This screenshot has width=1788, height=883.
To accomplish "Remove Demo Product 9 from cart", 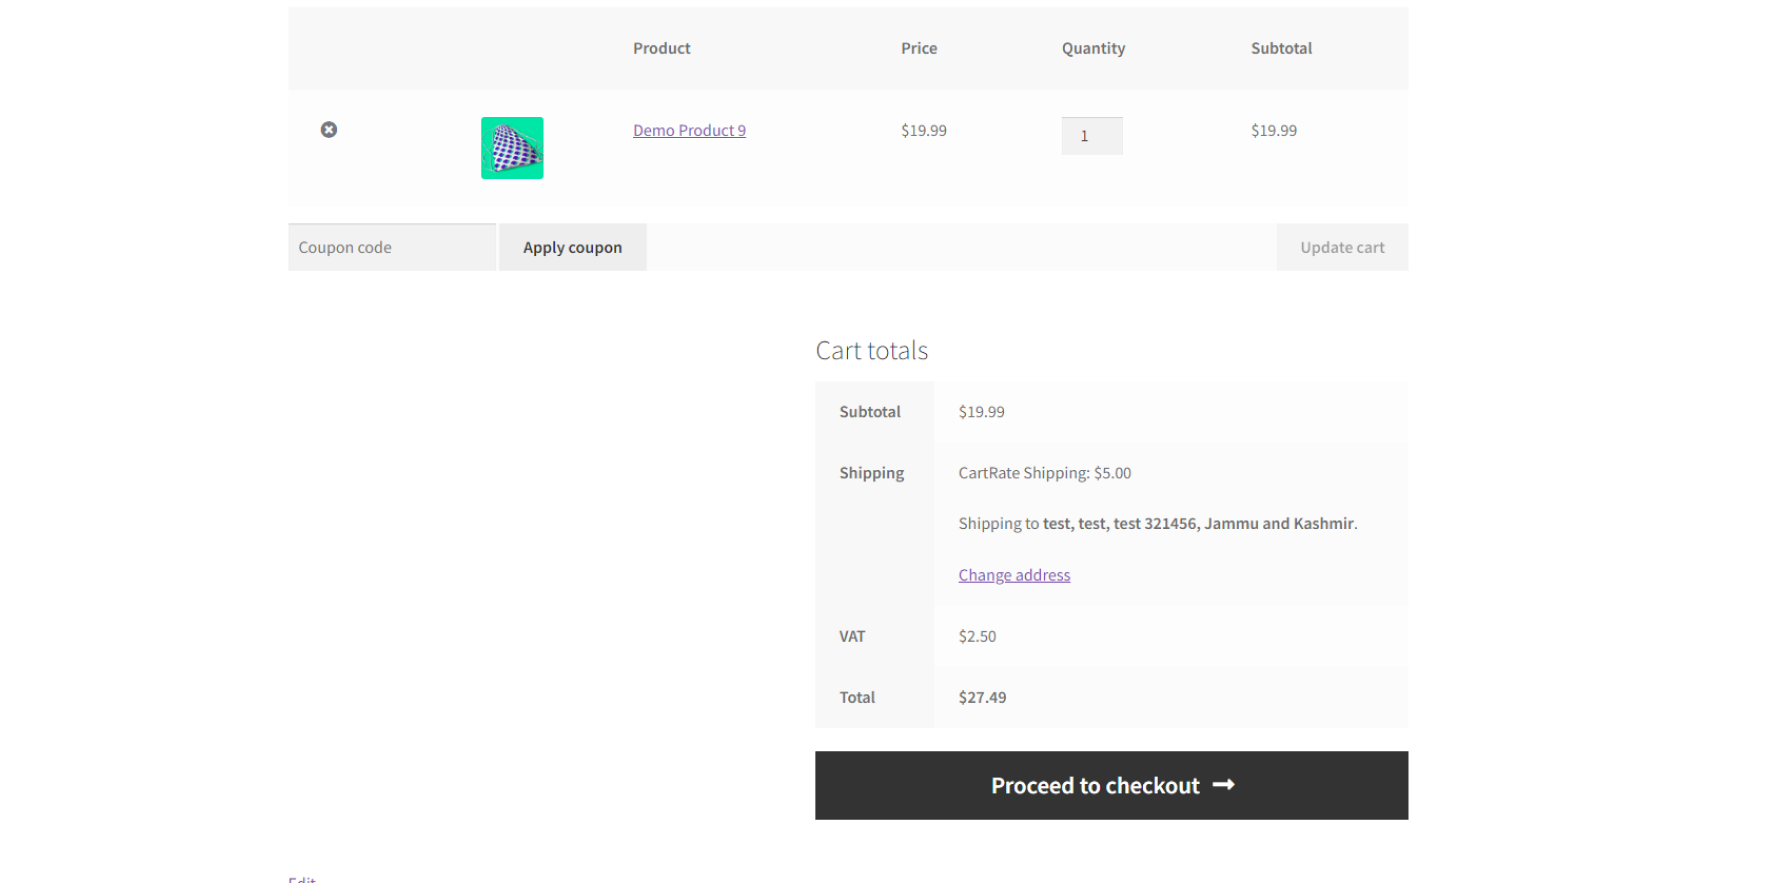I will coord(328,130).
